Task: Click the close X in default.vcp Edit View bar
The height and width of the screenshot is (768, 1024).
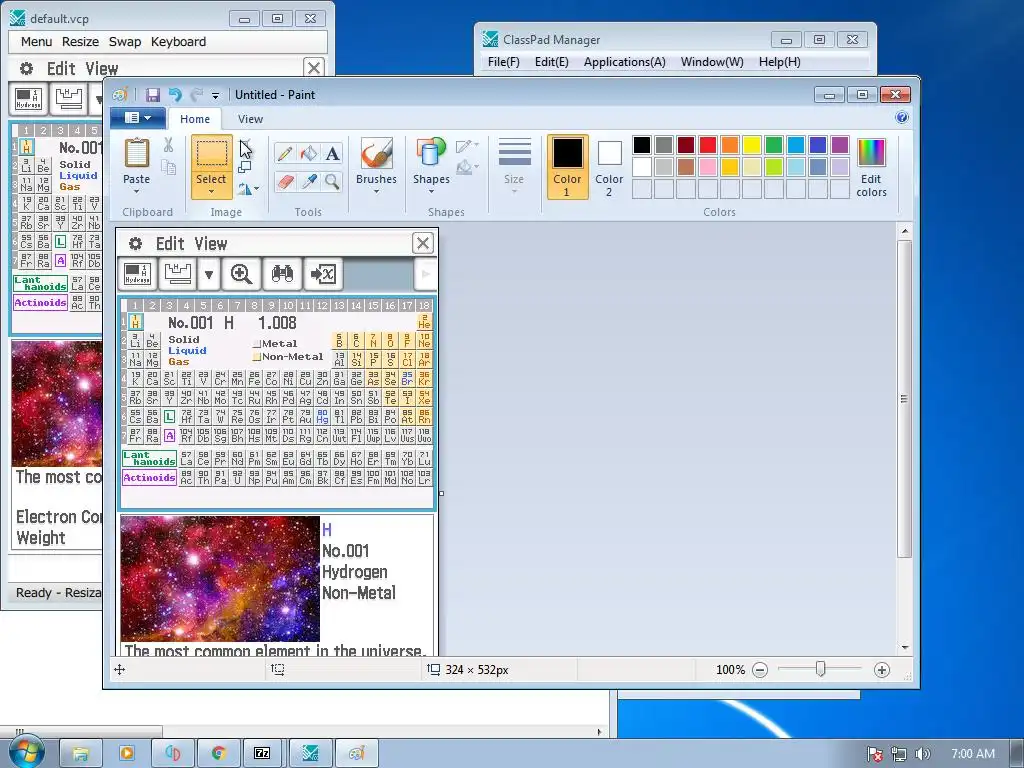Action: 313,68
